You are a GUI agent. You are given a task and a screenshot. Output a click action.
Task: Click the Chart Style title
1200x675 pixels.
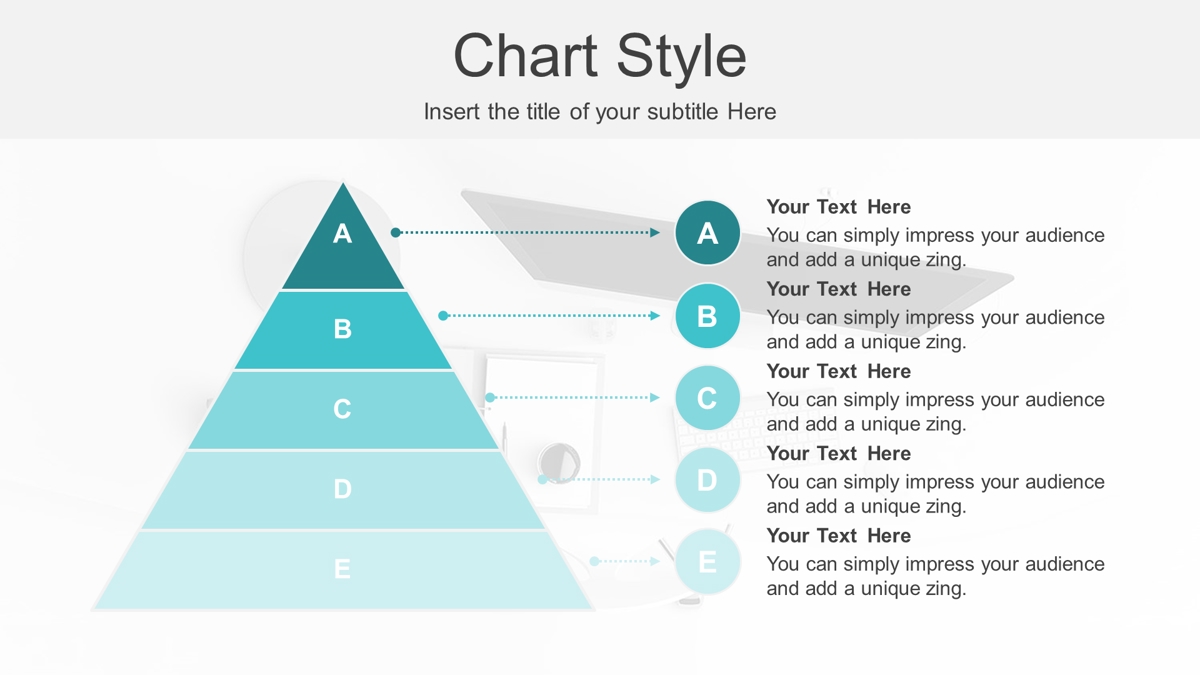coord(600,56)
